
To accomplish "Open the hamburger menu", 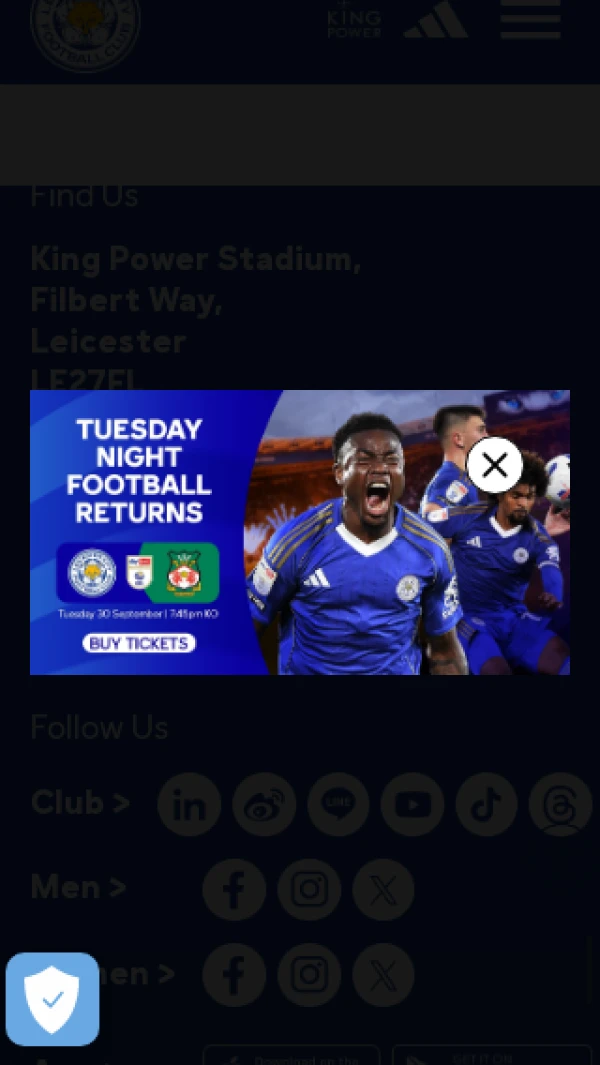I will pos(531,19).
